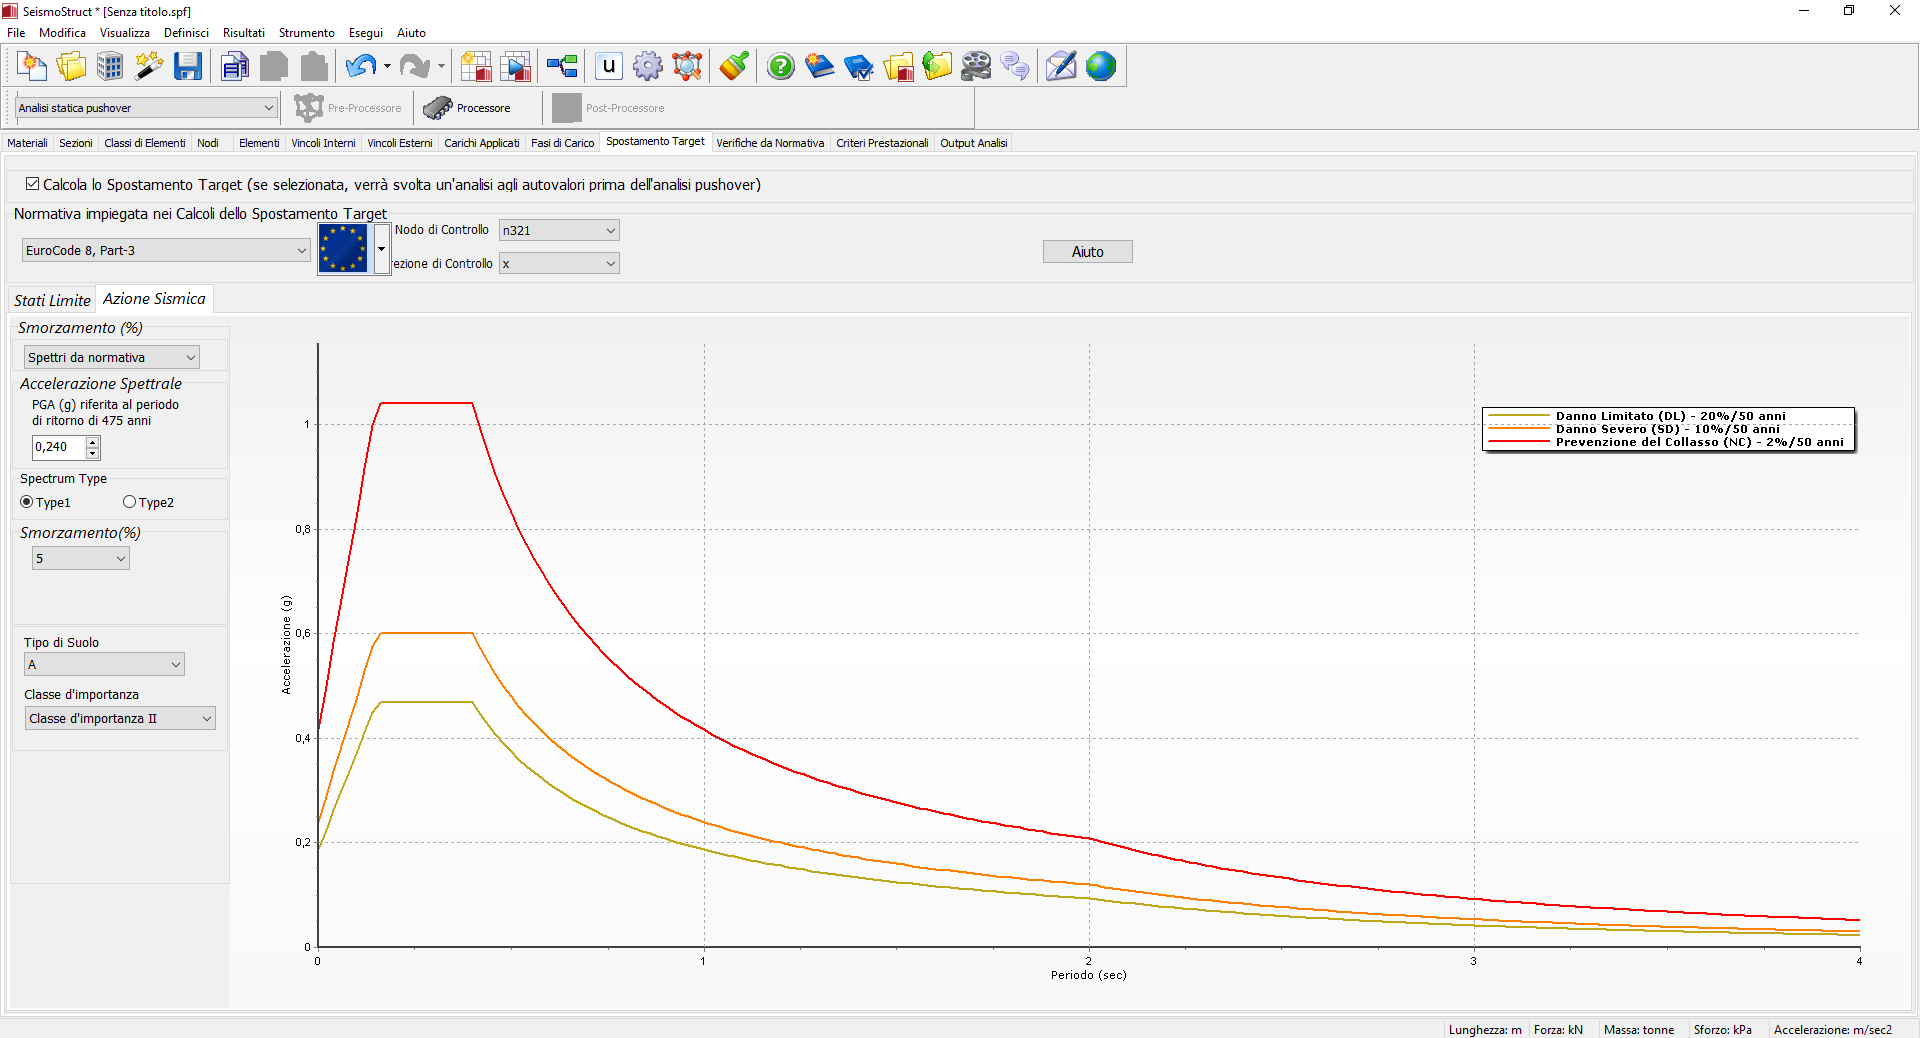This screenshot has width=1920, height=1038.
Task: Click the new project icon
Action: (32, 67)
